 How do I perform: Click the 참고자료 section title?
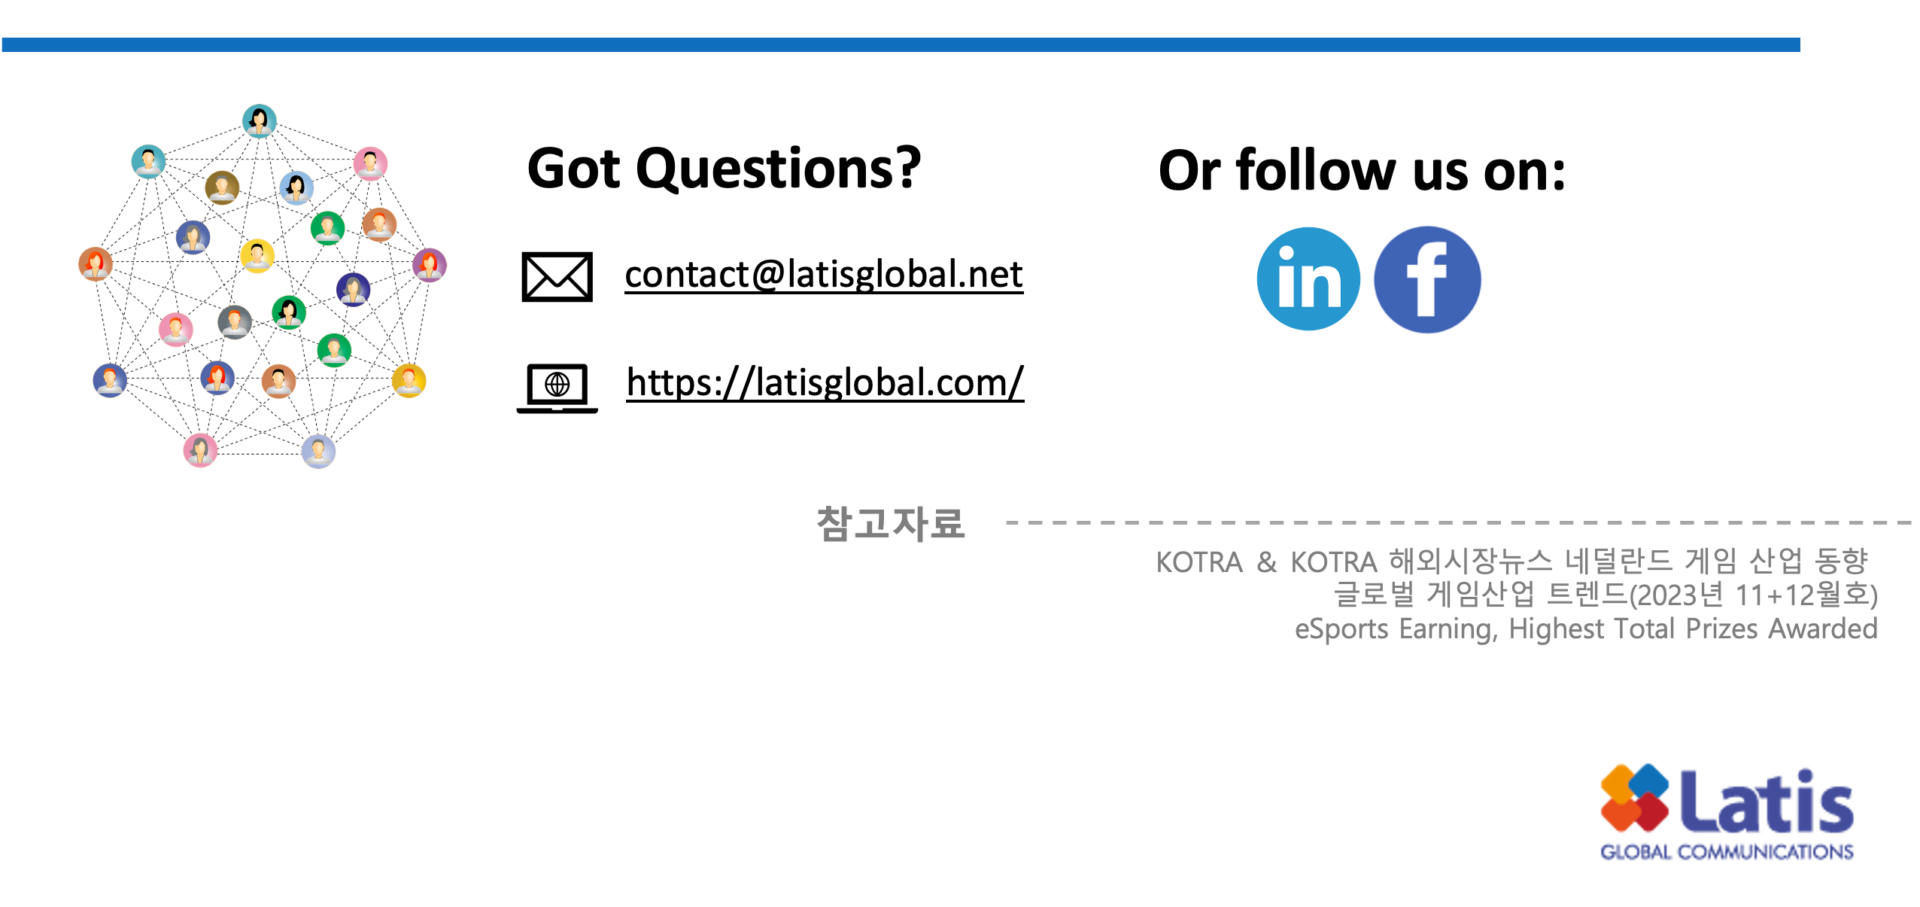[x=890, y=524]
